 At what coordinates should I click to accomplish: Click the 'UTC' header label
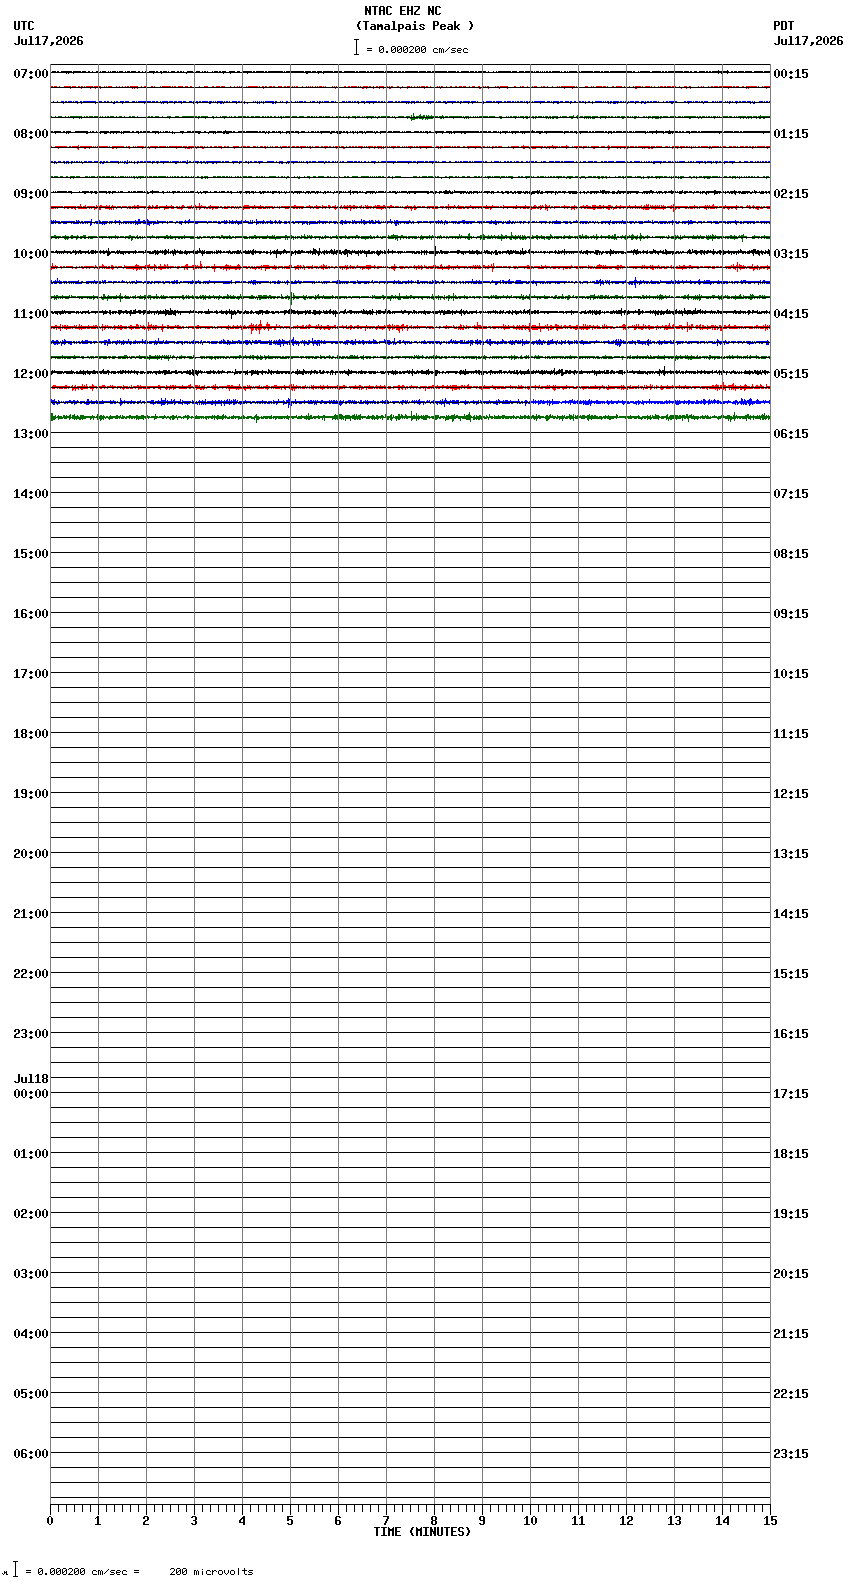pos(24,26)
